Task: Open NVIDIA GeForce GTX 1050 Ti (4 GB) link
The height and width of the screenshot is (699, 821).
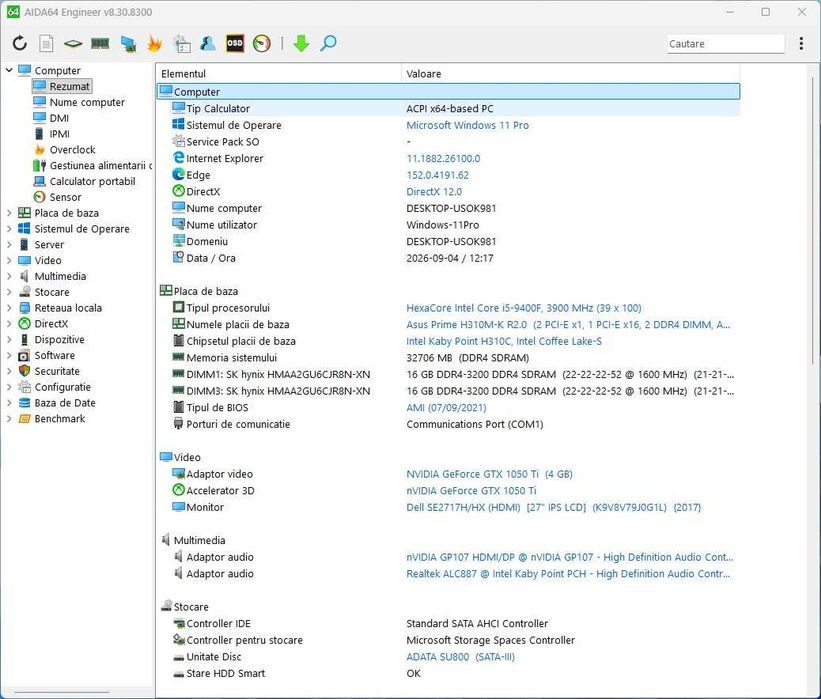Action: 490,474
